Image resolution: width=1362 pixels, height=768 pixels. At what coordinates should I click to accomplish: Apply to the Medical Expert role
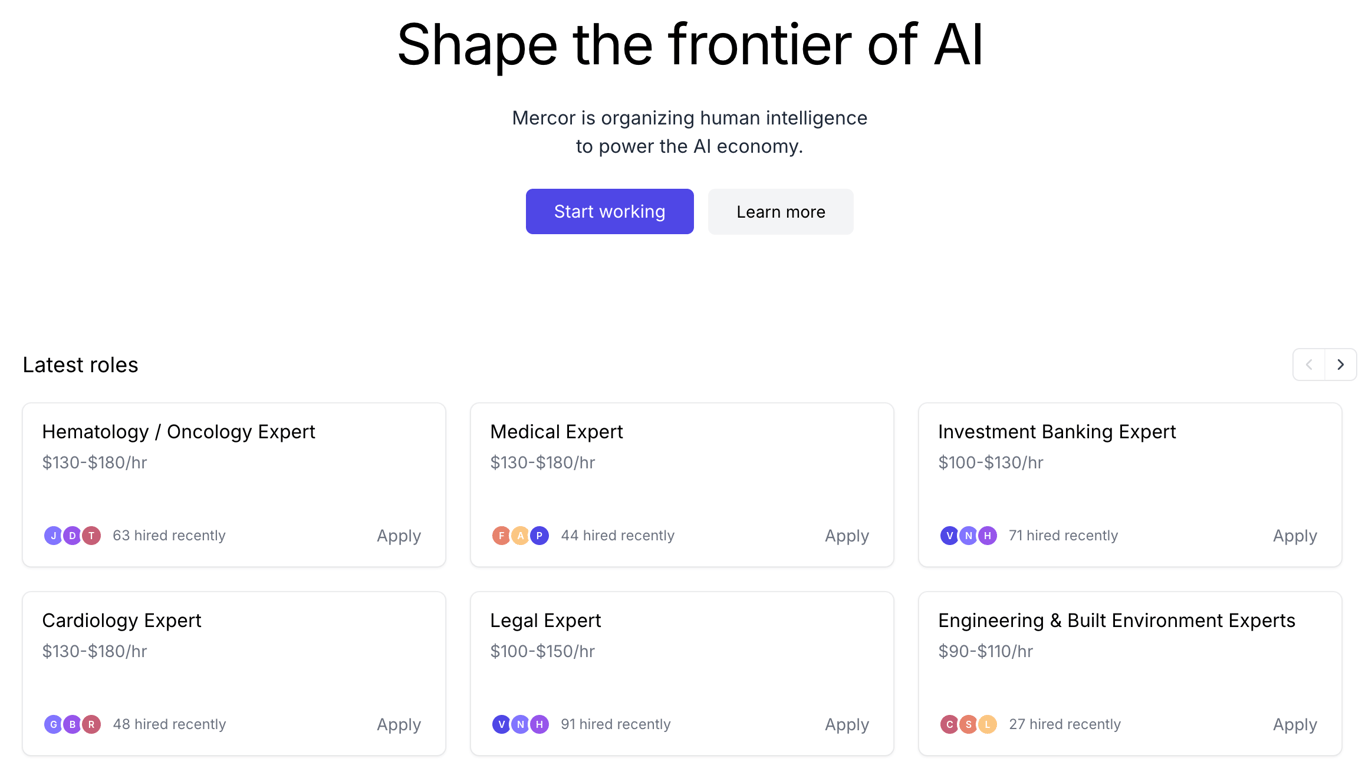pyautogui.click(x=846, y=536)
